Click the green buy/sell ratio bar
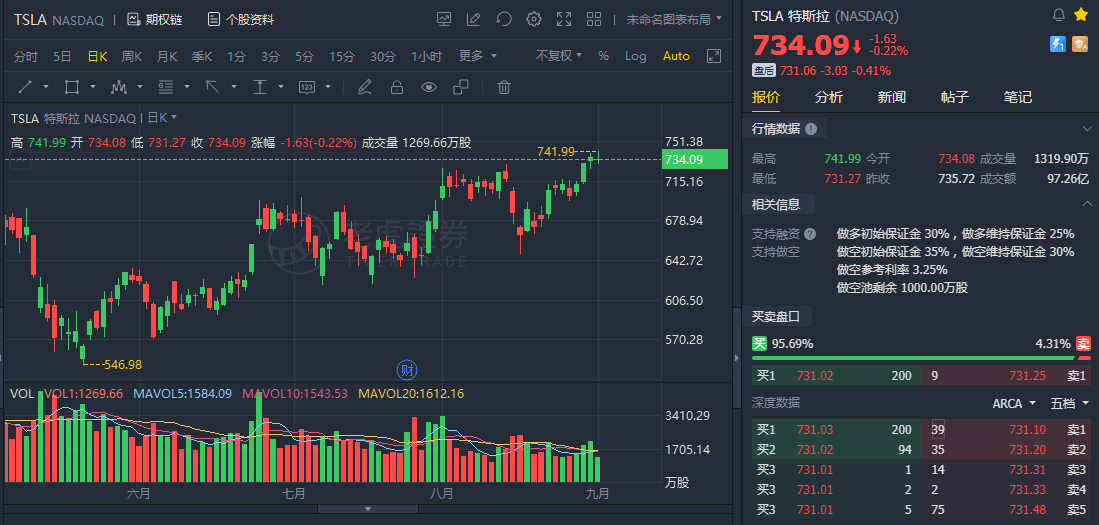Image resolution: width=1099 pixels, height=525 pixels. tap(913, 357)
